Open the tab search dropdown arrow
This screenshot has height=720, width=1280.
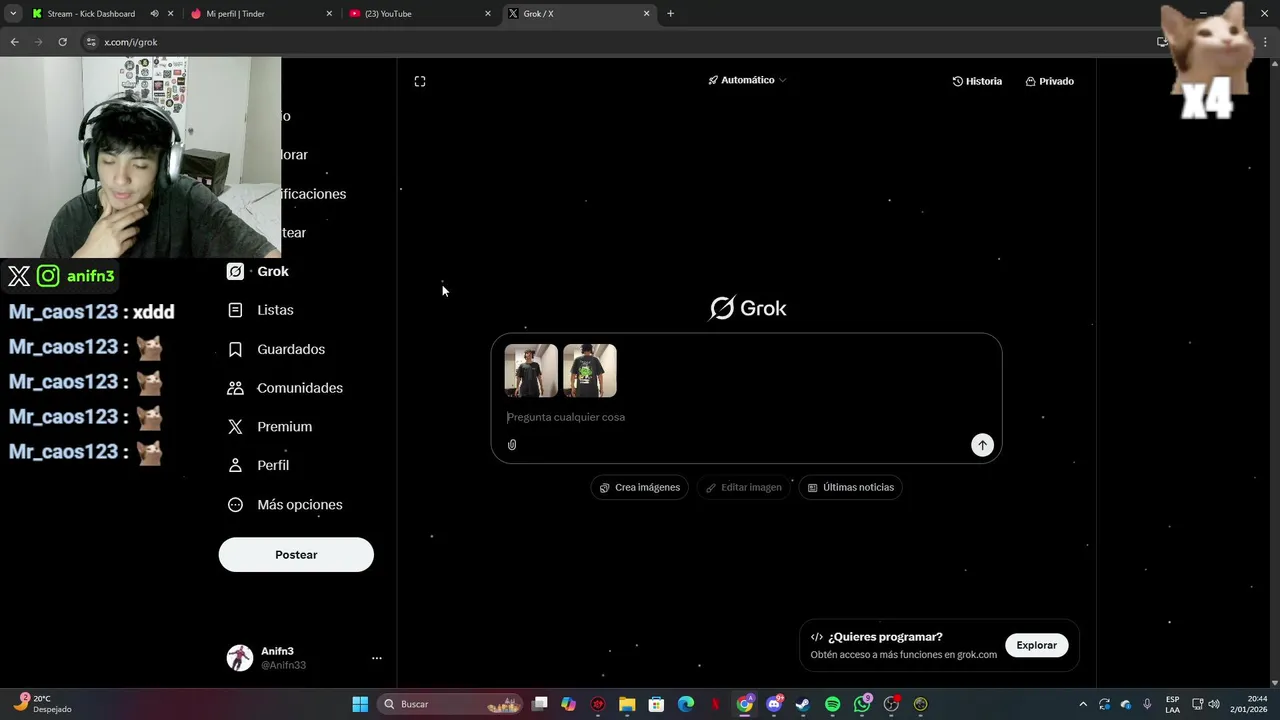coord(13,14)
